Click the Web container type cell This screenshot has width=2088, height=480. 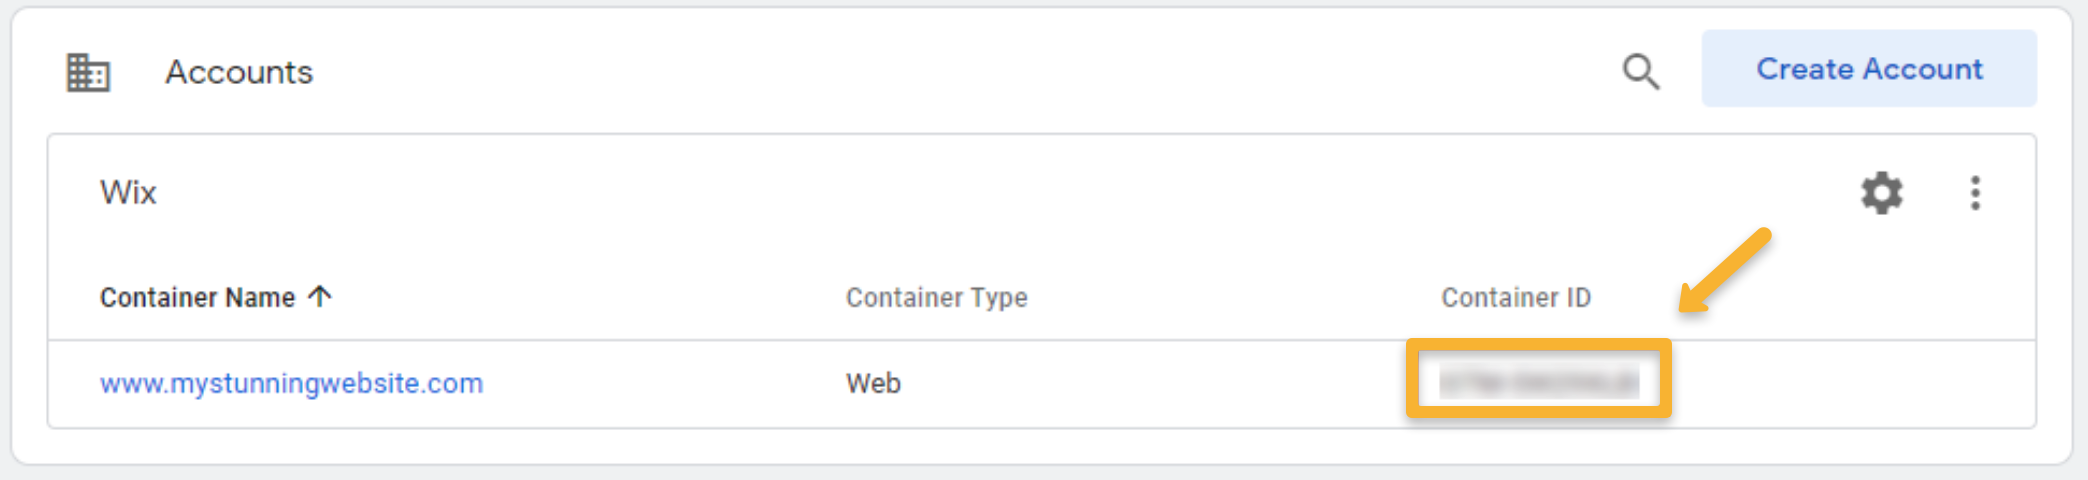(x=873, y=383)
